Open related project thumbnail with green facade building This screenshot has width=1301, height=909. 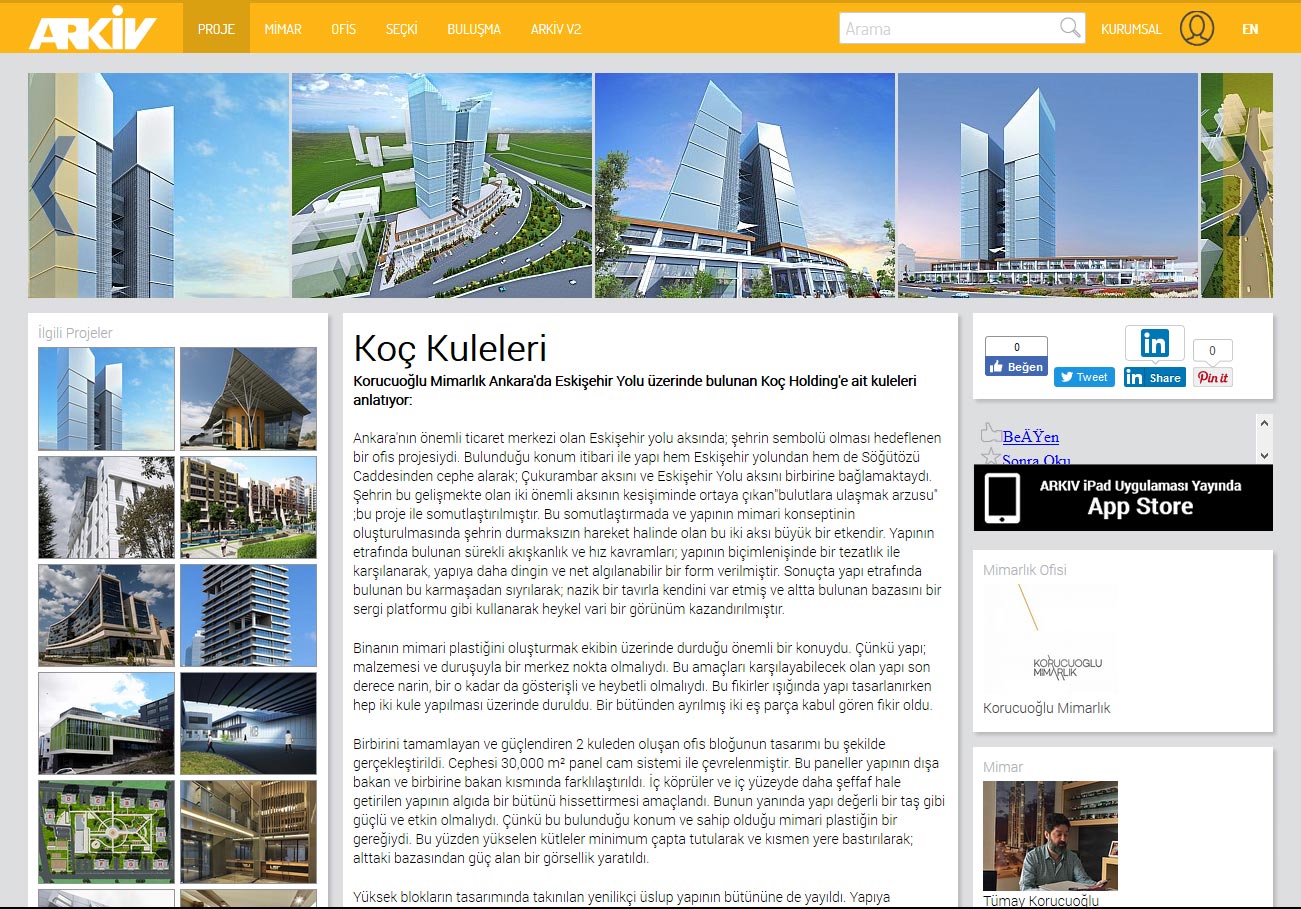tap(106, 723)
